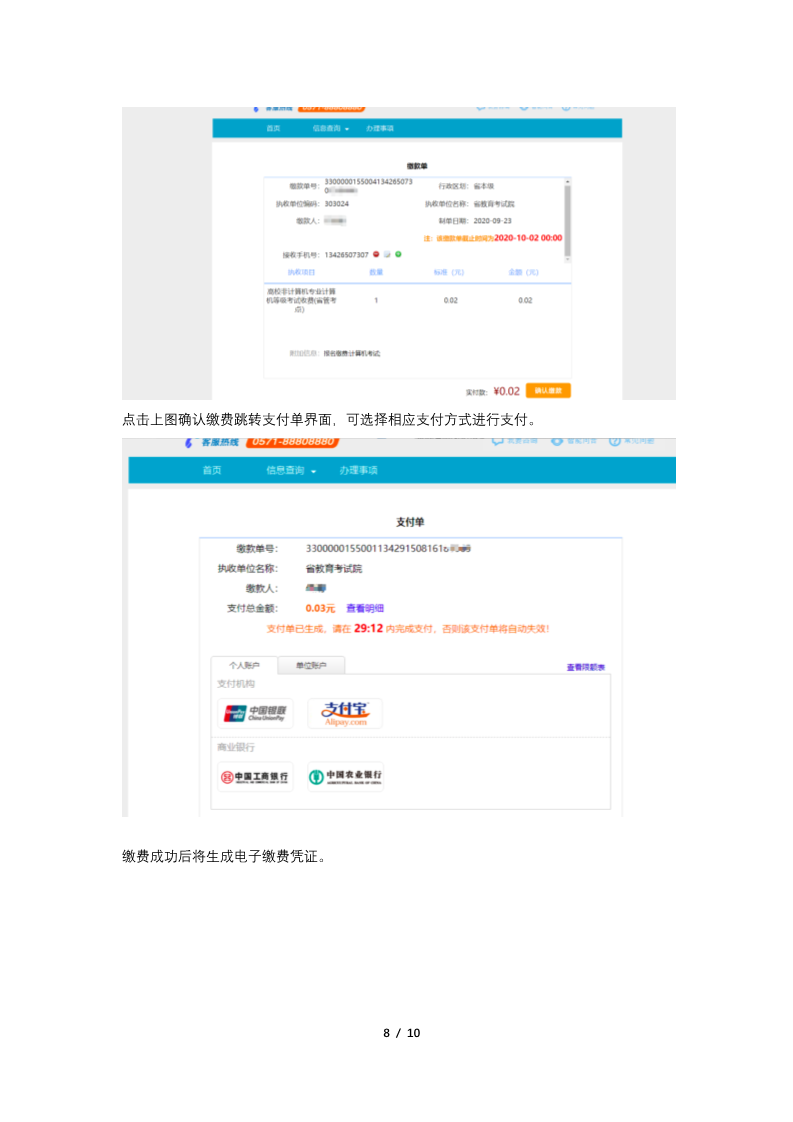Click green plus icon beside phone number
793x1122 pixels.
point(398,254)
